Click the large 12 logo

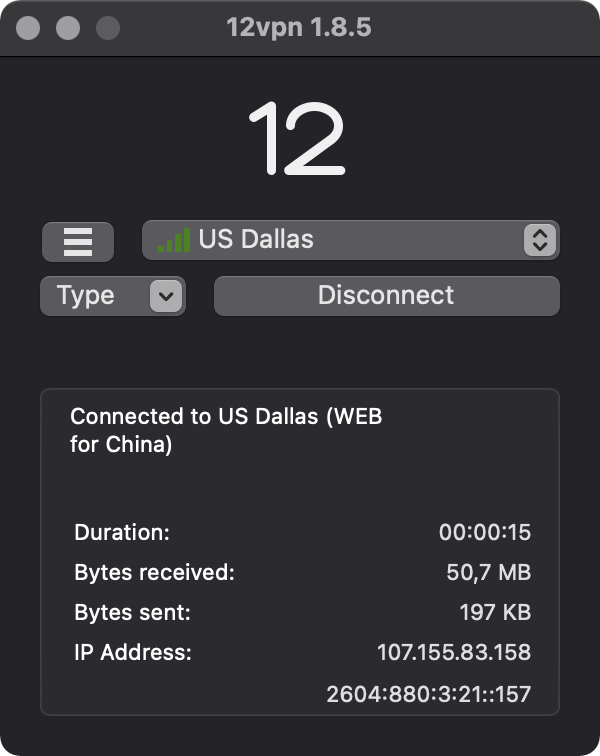(297, 139)
